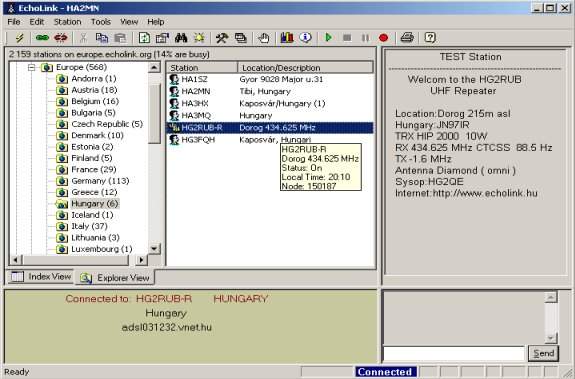Select Bulgaria (5) in the tree
The image size is (575, 379).
click(93, 113)
